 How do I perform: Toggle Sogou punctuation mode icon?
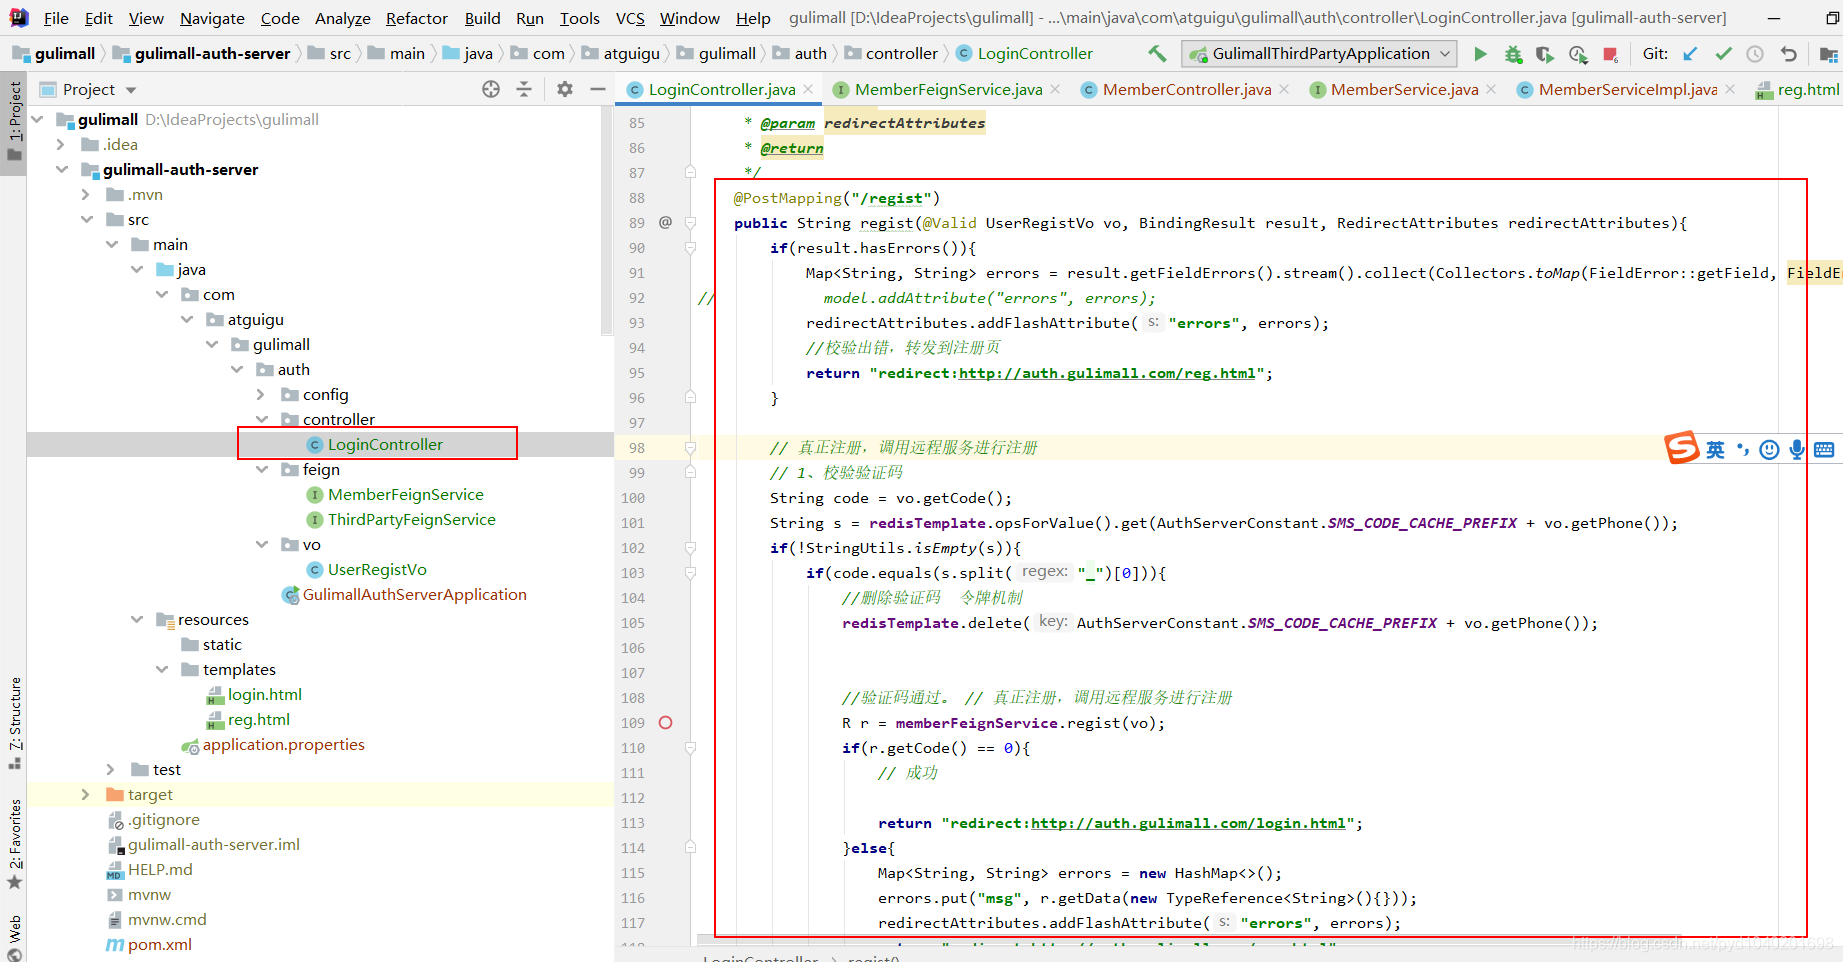click(1743, 450)
